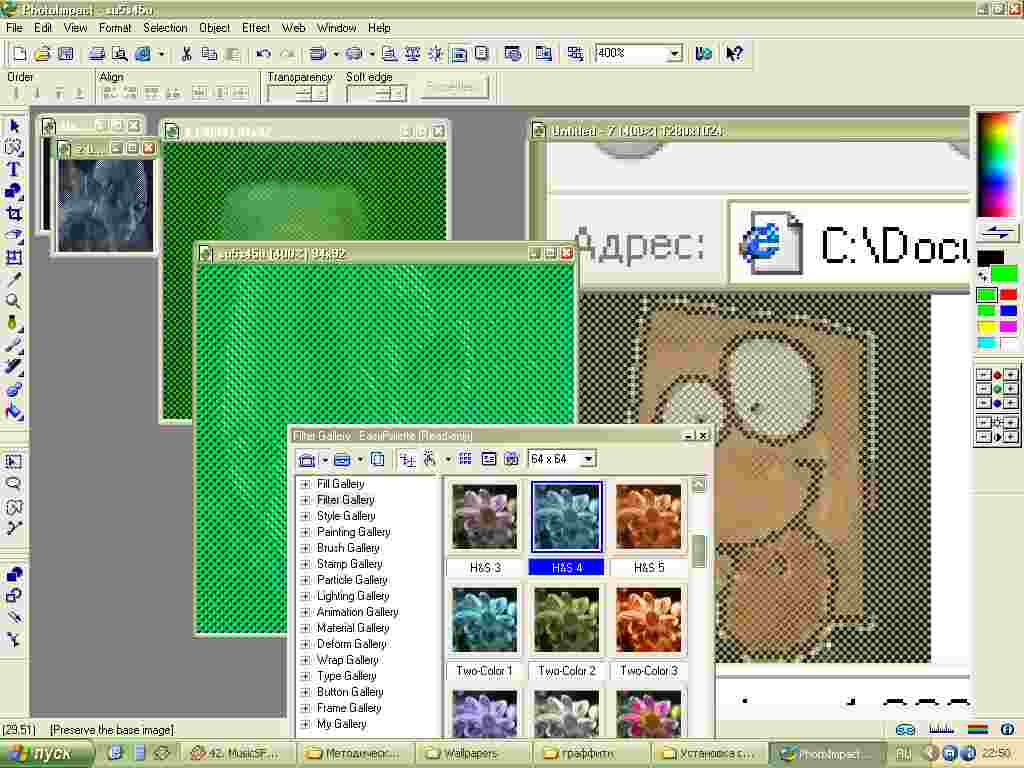The image size is (1024, 768).
Task: Expand the Fill Gallery tree node
Action: pyautogui.click(x=305, y=484)
